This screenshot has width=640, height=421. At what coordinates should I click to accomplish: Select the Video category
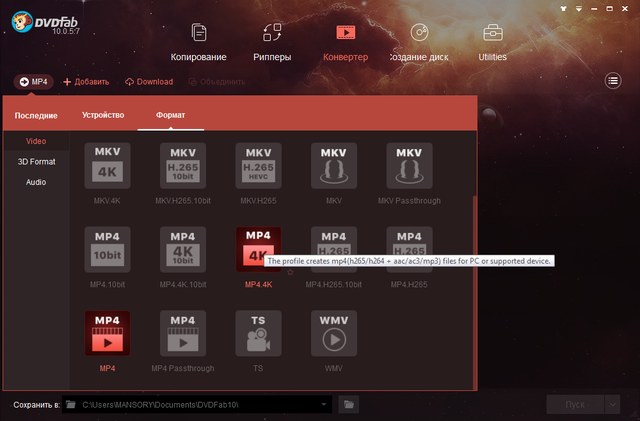pos(36,141)
